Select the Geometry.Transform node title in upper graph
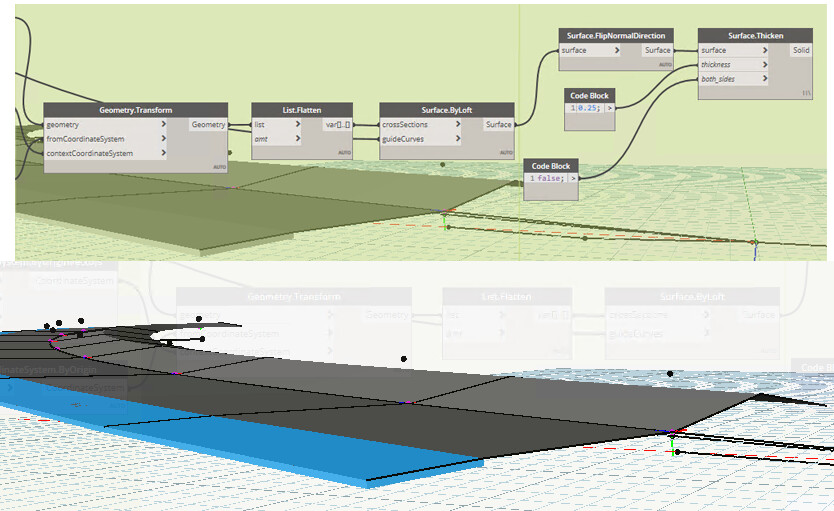The width and height of the screenshot is (834, 511). 136,110
